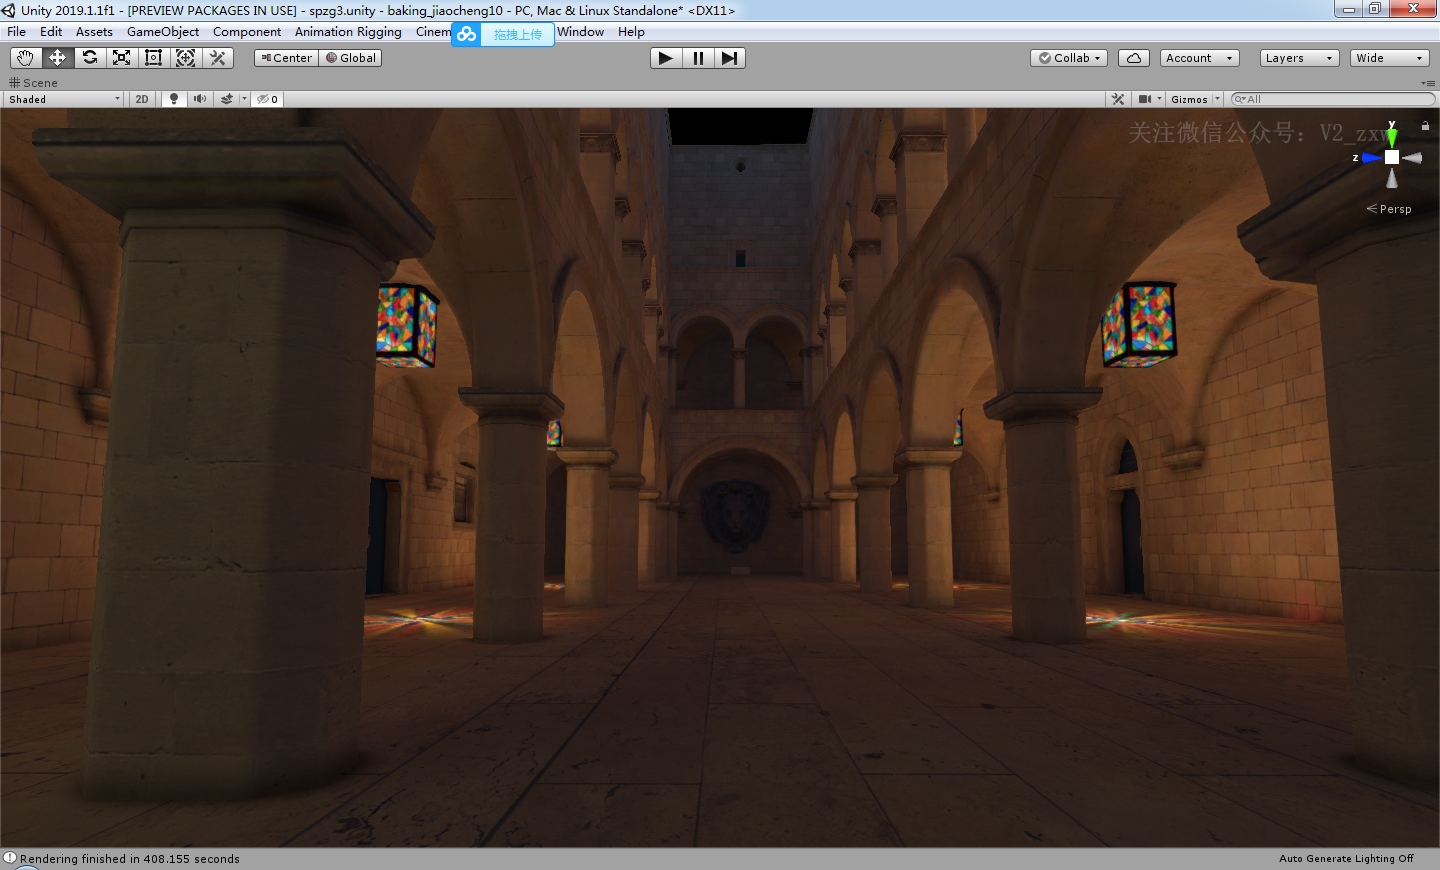Open the Account dropdown

pos(1200,58)
